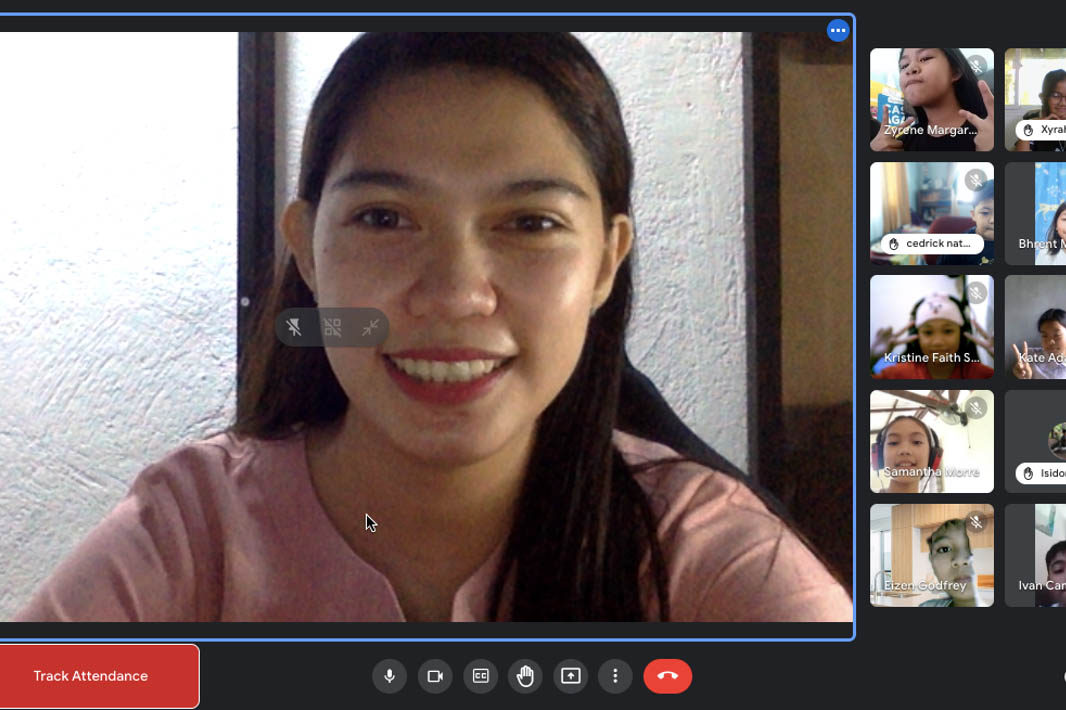The height and width of the screenshot is (710, 1066).
Task: Click the raised hand icon on the Isido tile
Action: [x=1028, y=473]
